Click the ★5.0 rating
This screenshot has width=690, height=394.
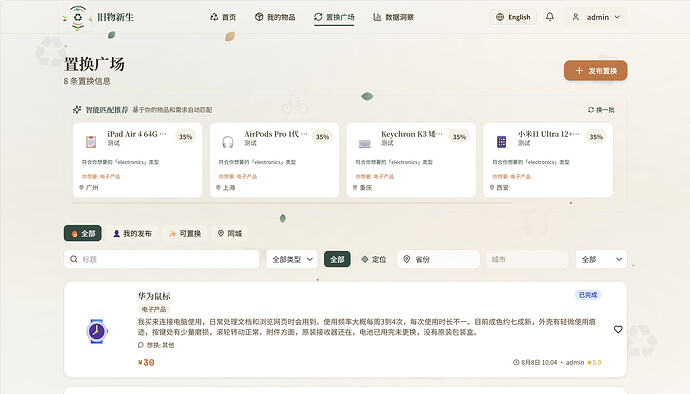click(x=594, y=362)
